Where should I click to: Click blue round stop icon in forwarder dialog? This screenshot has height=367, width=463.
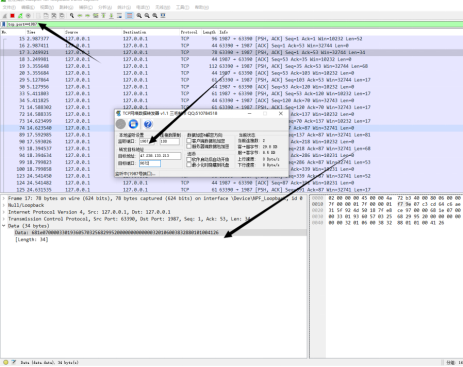133,124
